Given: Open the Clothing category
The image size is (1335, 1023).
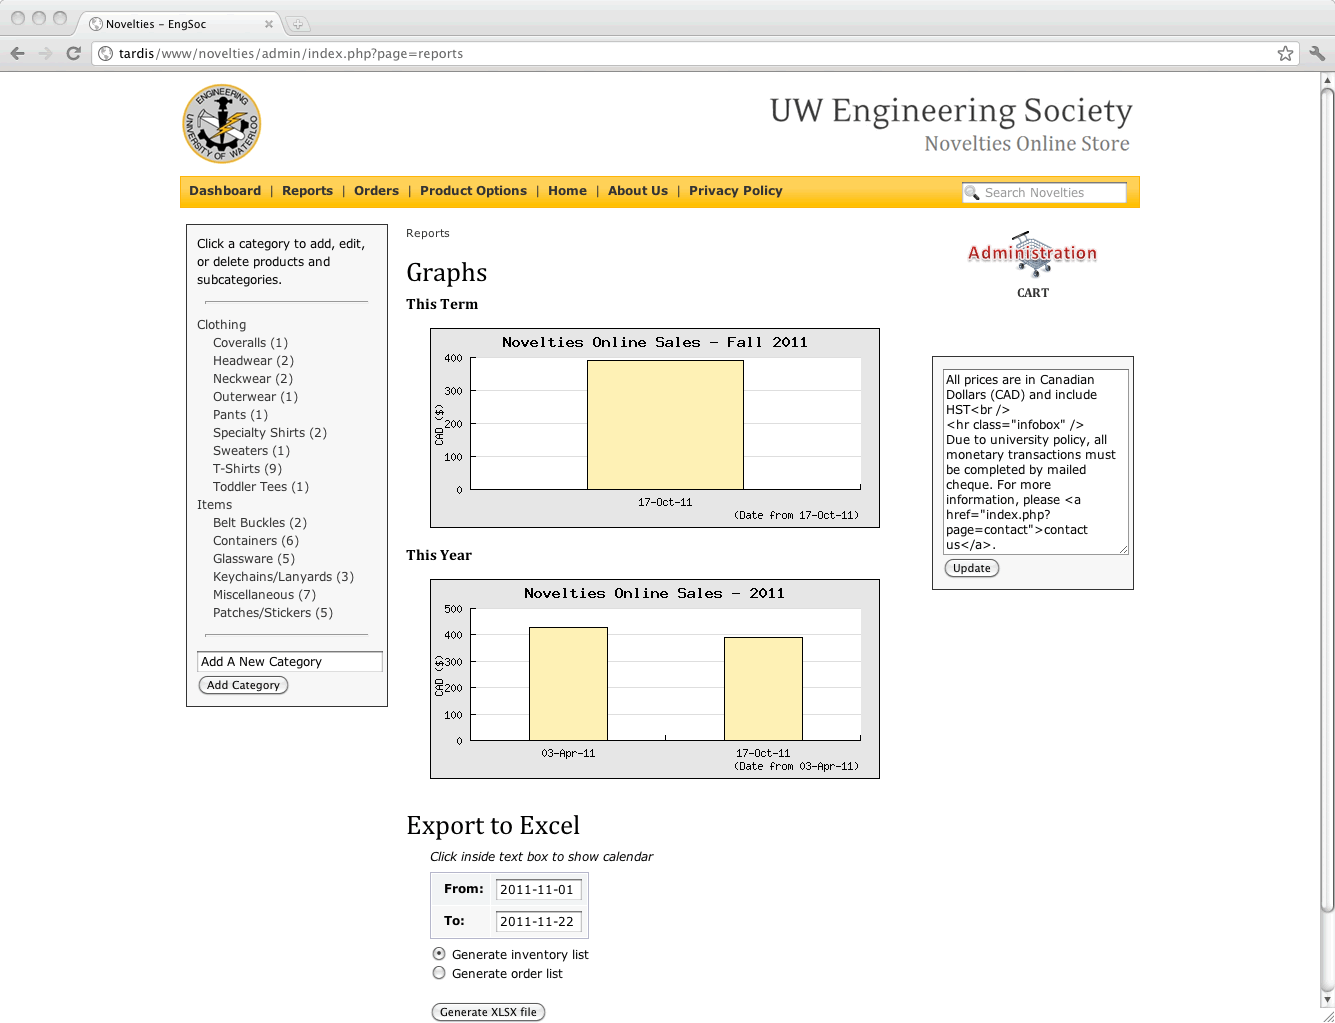Looking at the screenshot, I should (x=221, y=325).
